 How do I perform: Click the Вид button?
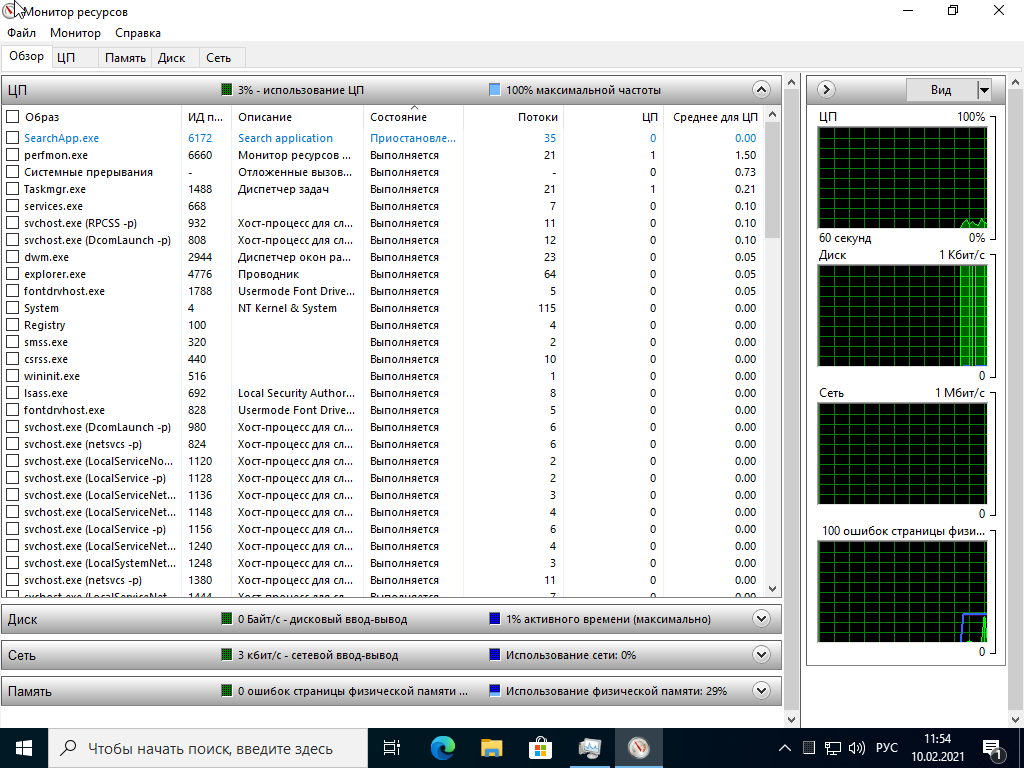click(x=941, y=89)
